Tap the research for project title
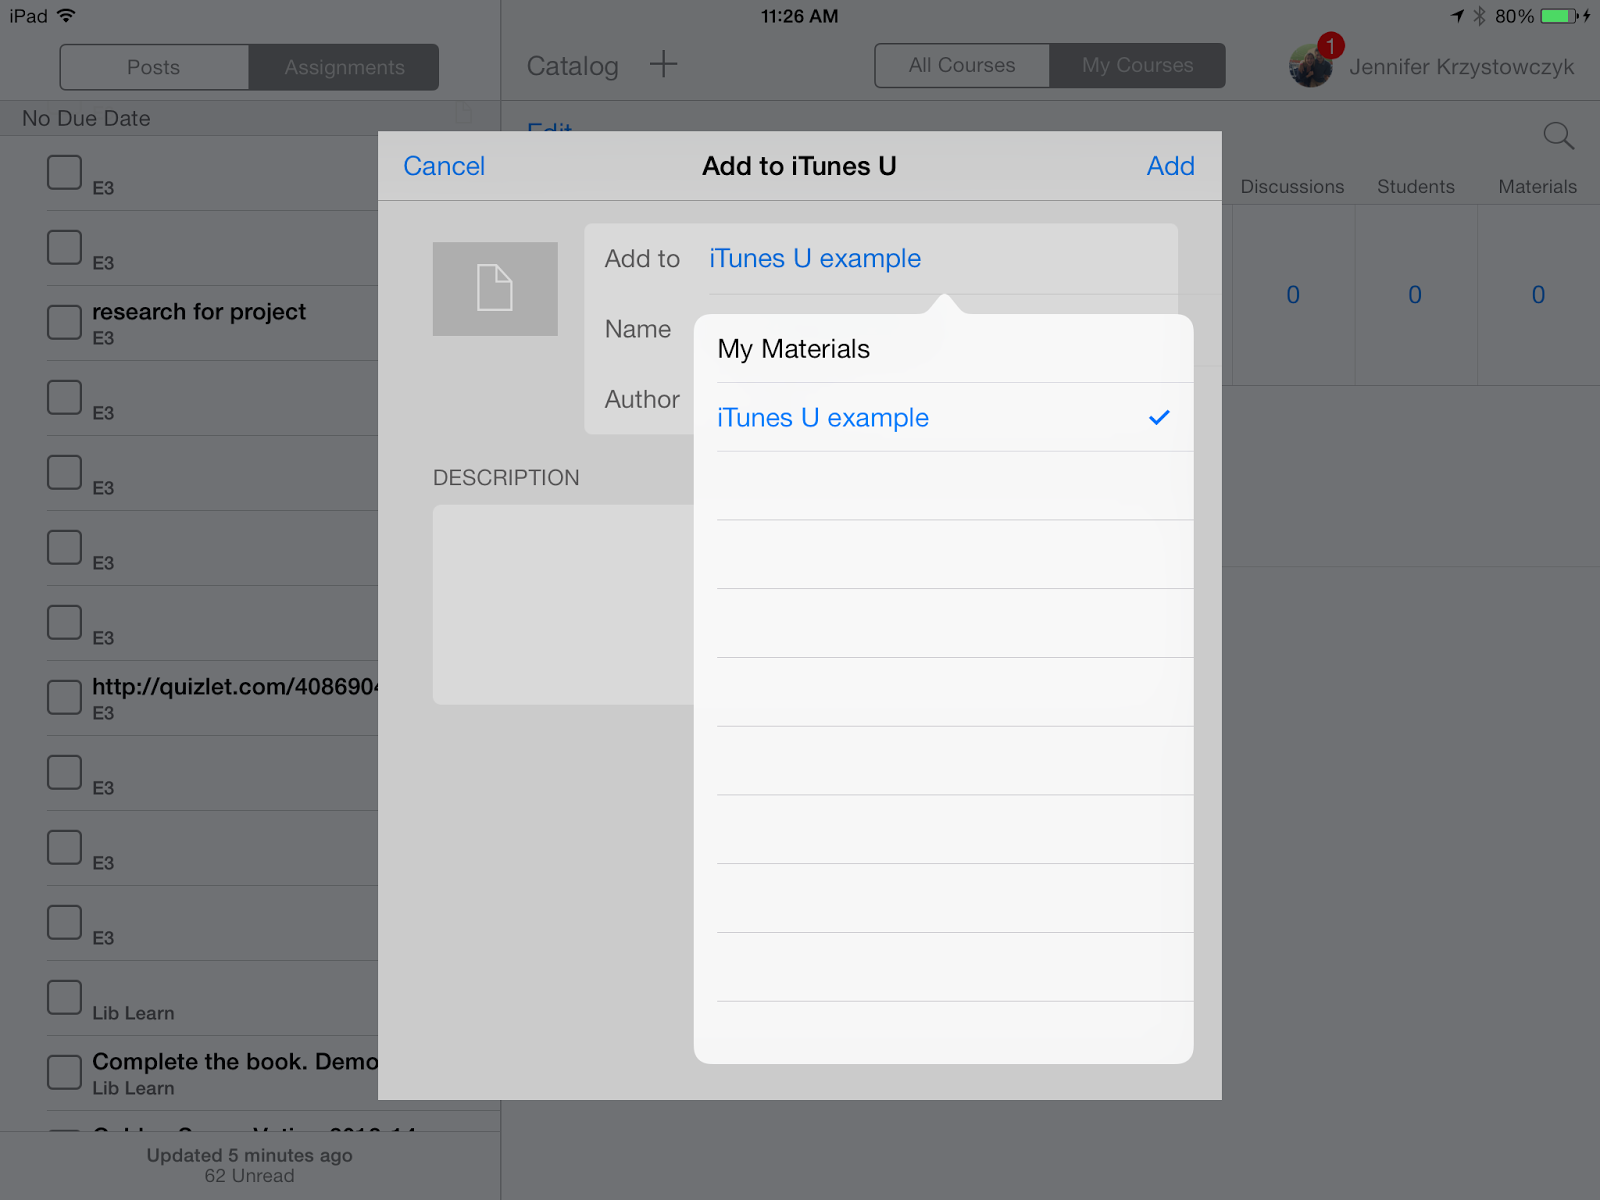The height and width of the screenshot is (1200, 1600). point(199,312)
